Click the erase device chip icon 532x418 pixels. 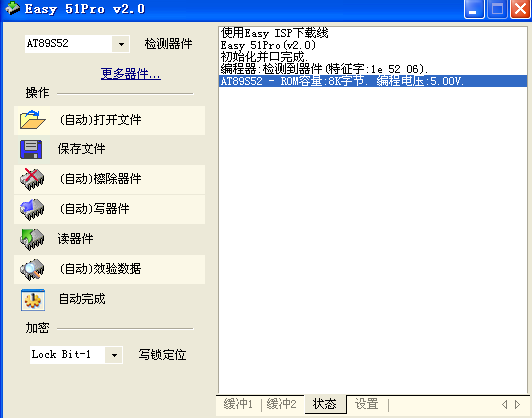click(x=32, y=179)
